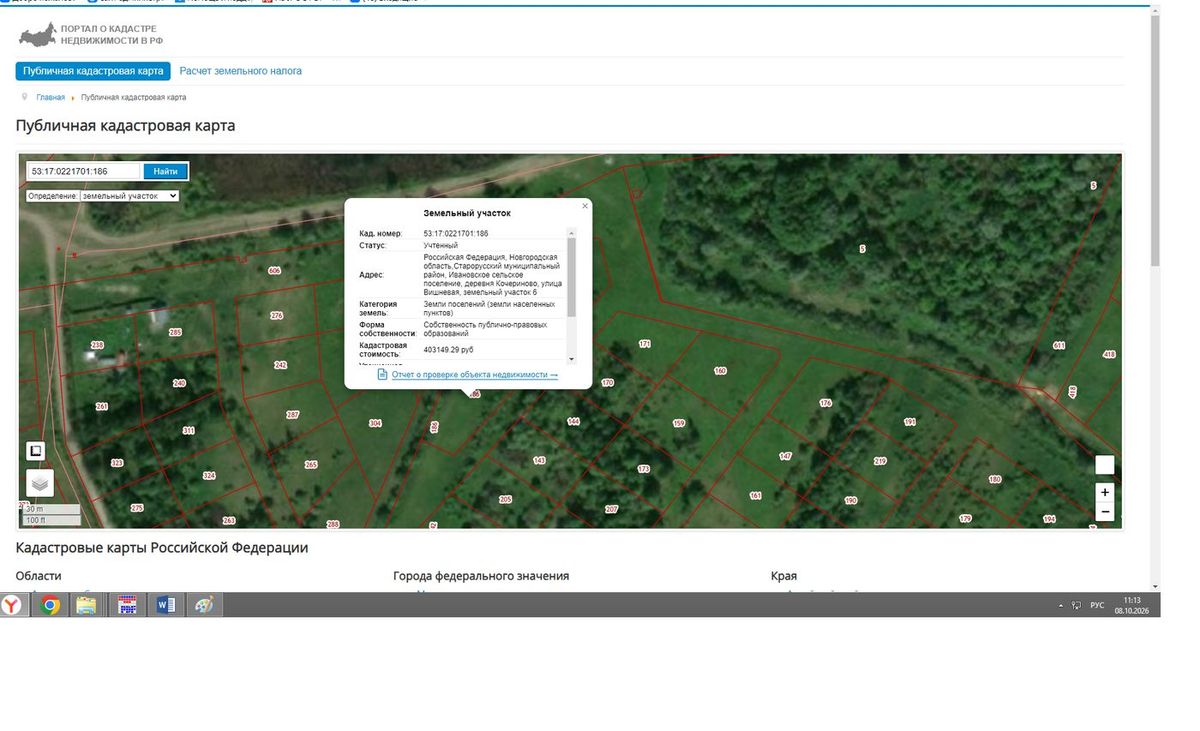Screen dimensions: 1200x731
Task: Close the Земельный участок info popup
Action: coord(585,206)
